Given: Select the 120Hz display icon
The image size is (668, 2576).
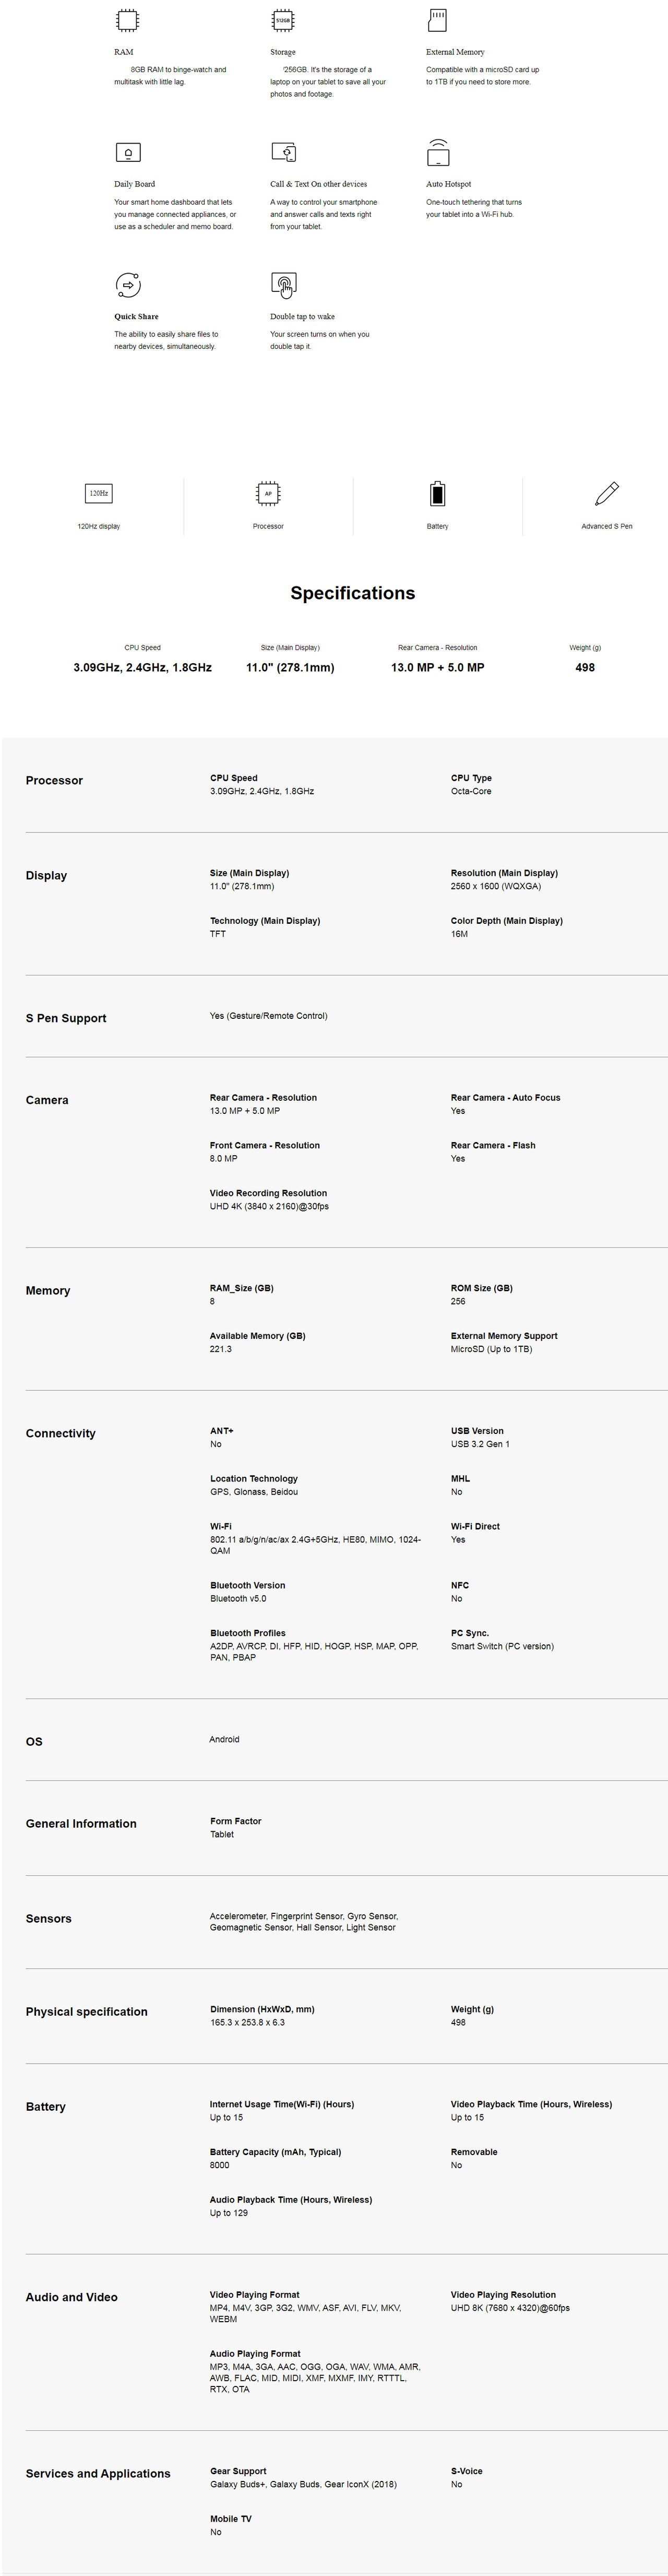Looking at the screenshot, I should tap(99, 493).
